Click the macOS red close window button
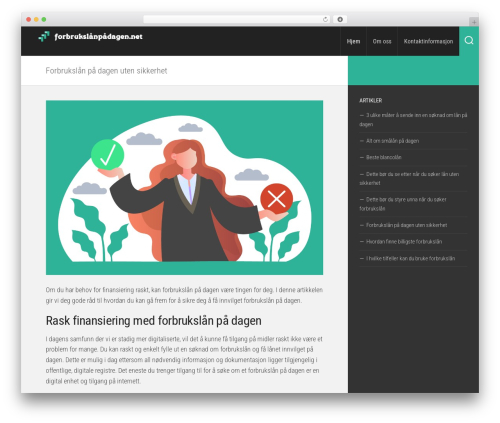The width and height of the screenshot is (500, 423). 29,19
